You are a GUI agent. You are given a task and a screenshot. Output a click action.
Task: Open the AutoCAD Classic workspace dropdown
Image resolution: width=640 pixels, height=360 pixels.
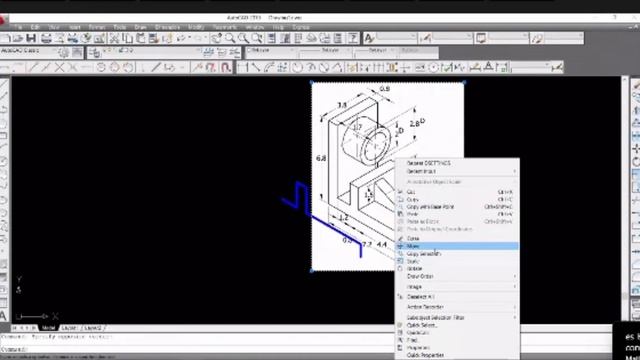(x=29, y=51)
